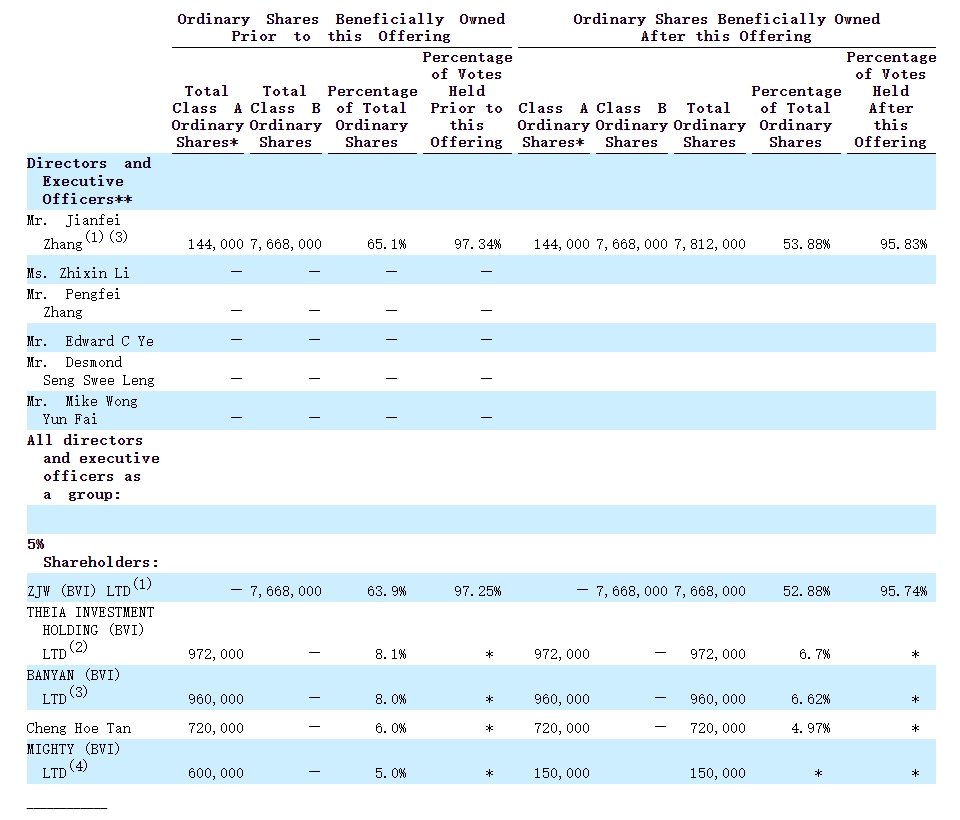960x820 pixels.
Task: Click Jianfei Zhang's 65.1% percentage value
Action: pos(387,244)
